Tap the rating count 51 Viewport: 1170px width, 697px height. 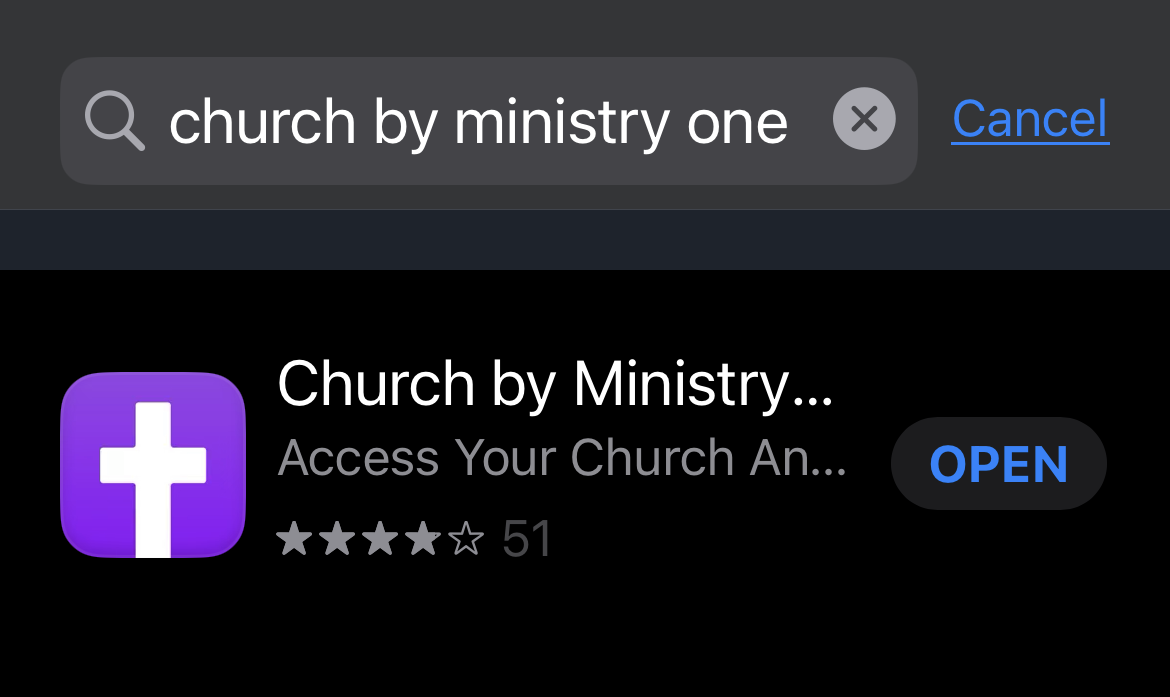[527, 540]
